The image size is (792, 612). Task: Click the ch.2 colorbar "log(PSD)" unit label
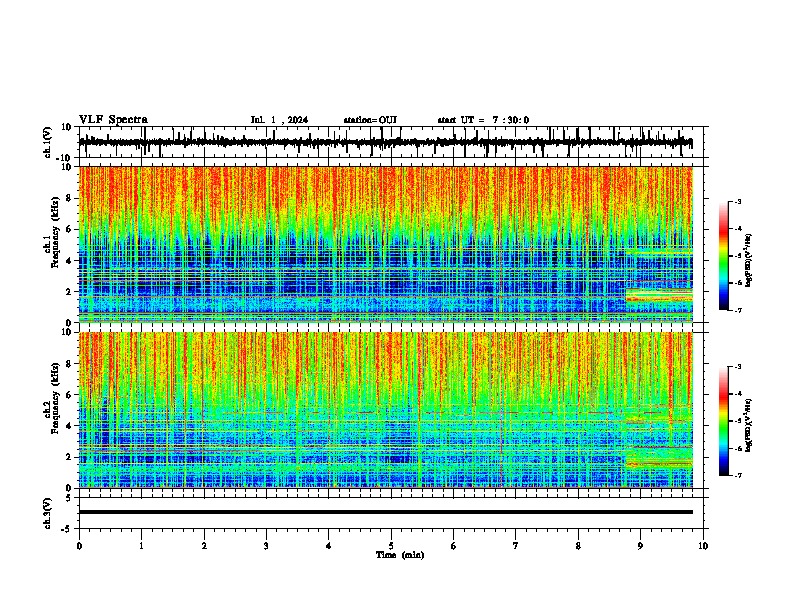748,425
